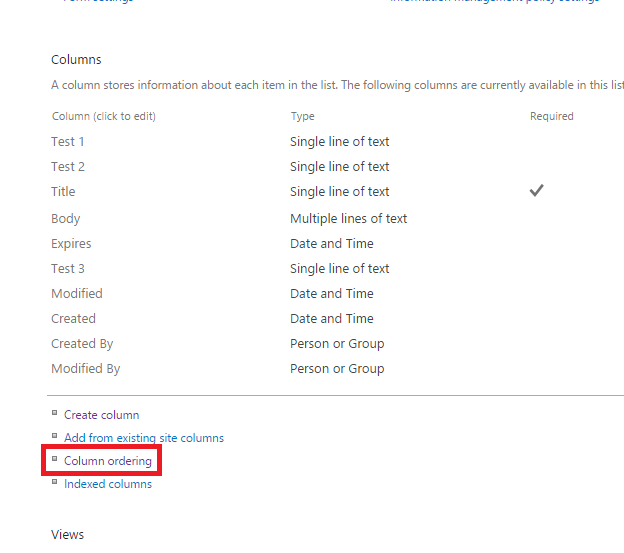
Task: Click the 'A column stores information' description text
Action: click(337, 85)
